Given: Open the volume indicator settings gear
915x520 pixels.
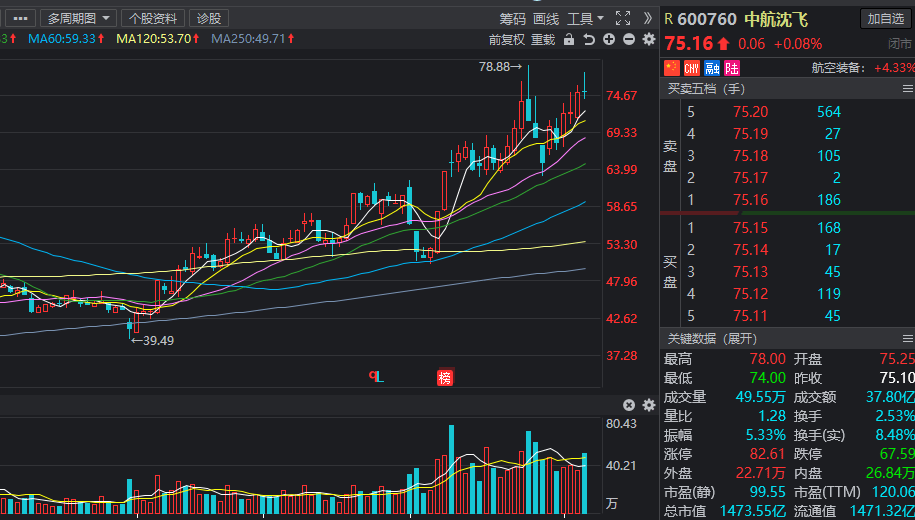Looking at the screenshot, I should 648,405.
